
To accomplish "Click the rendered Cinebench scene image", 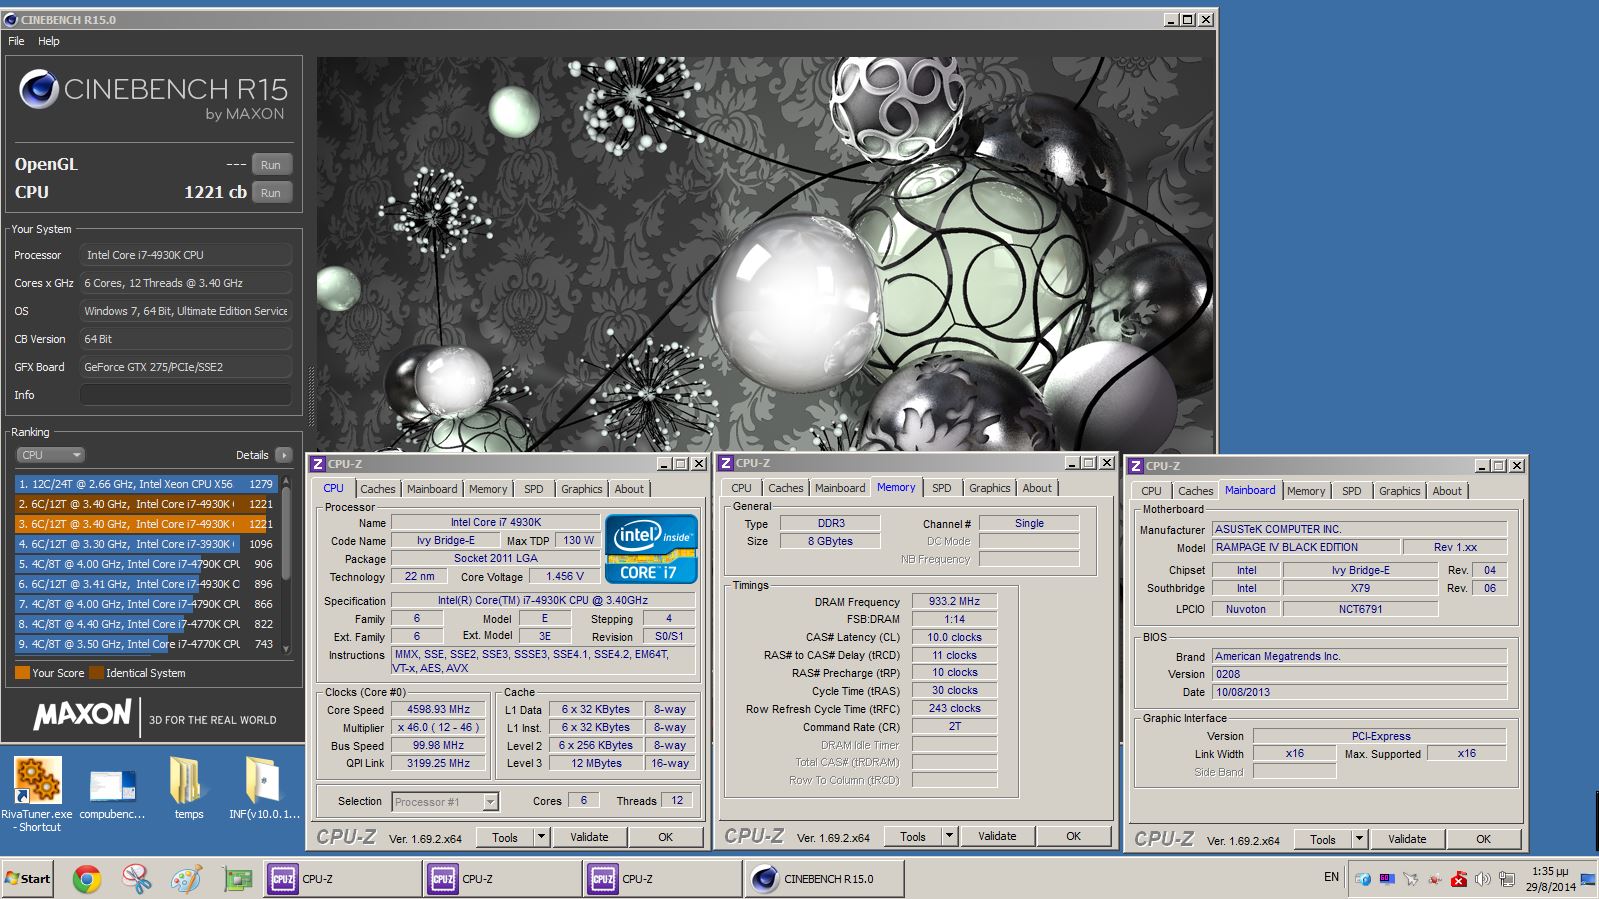I will click(765, 253).
